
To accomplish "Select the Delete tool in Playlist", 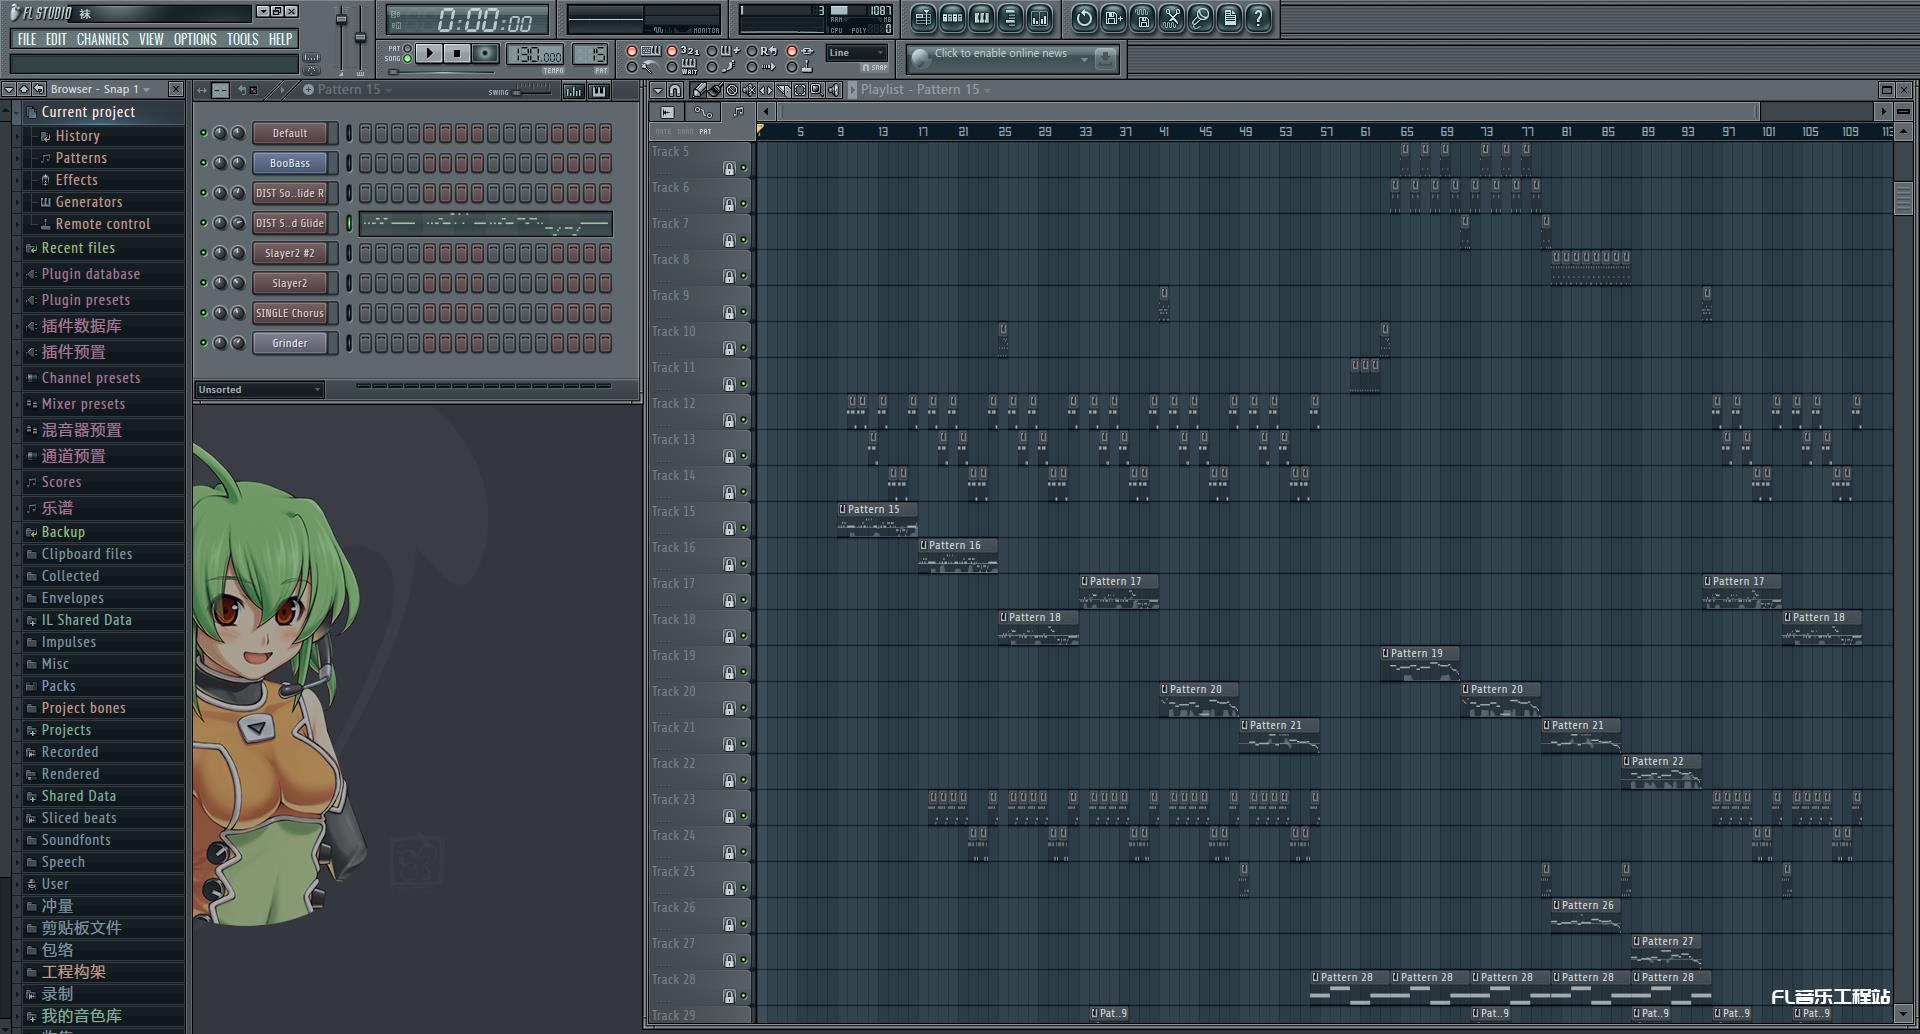I will [x=732, y=90].
